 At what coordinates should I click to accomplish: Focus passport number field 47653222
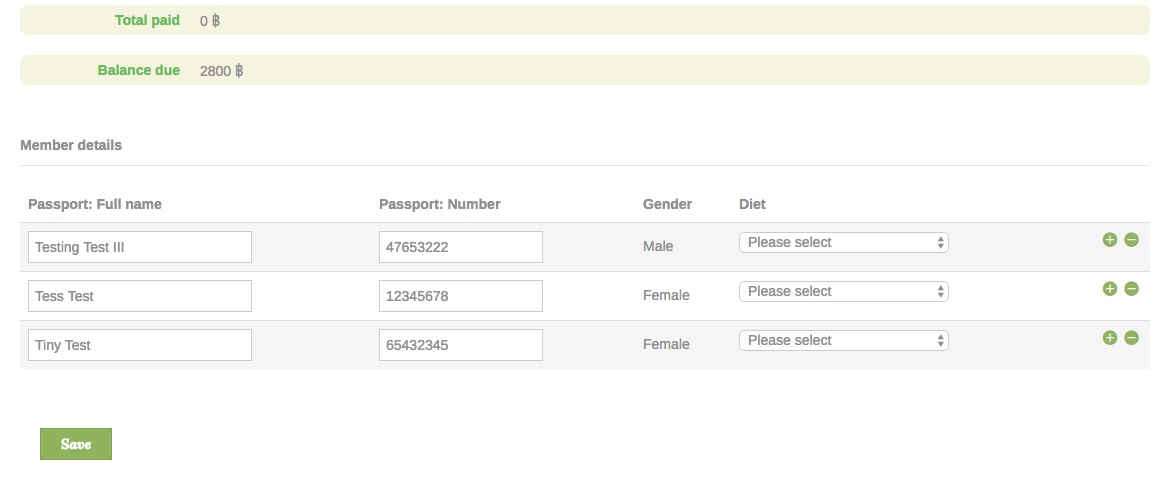tap(460, 247)
